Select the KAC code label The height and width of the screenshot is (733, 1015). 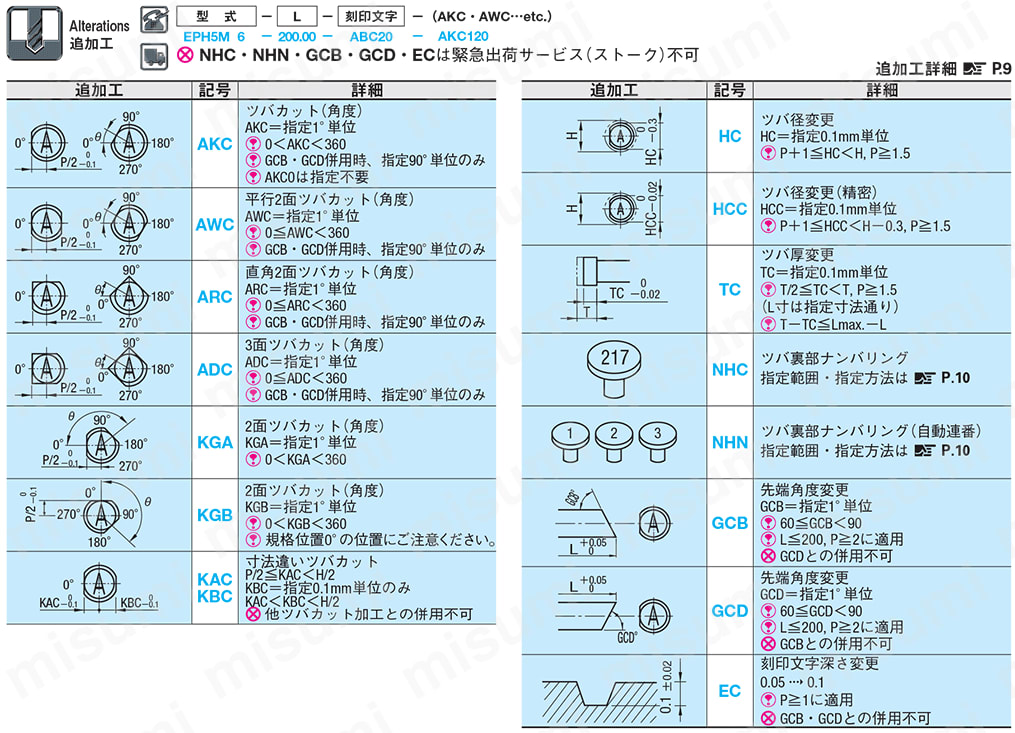point(215,579)
